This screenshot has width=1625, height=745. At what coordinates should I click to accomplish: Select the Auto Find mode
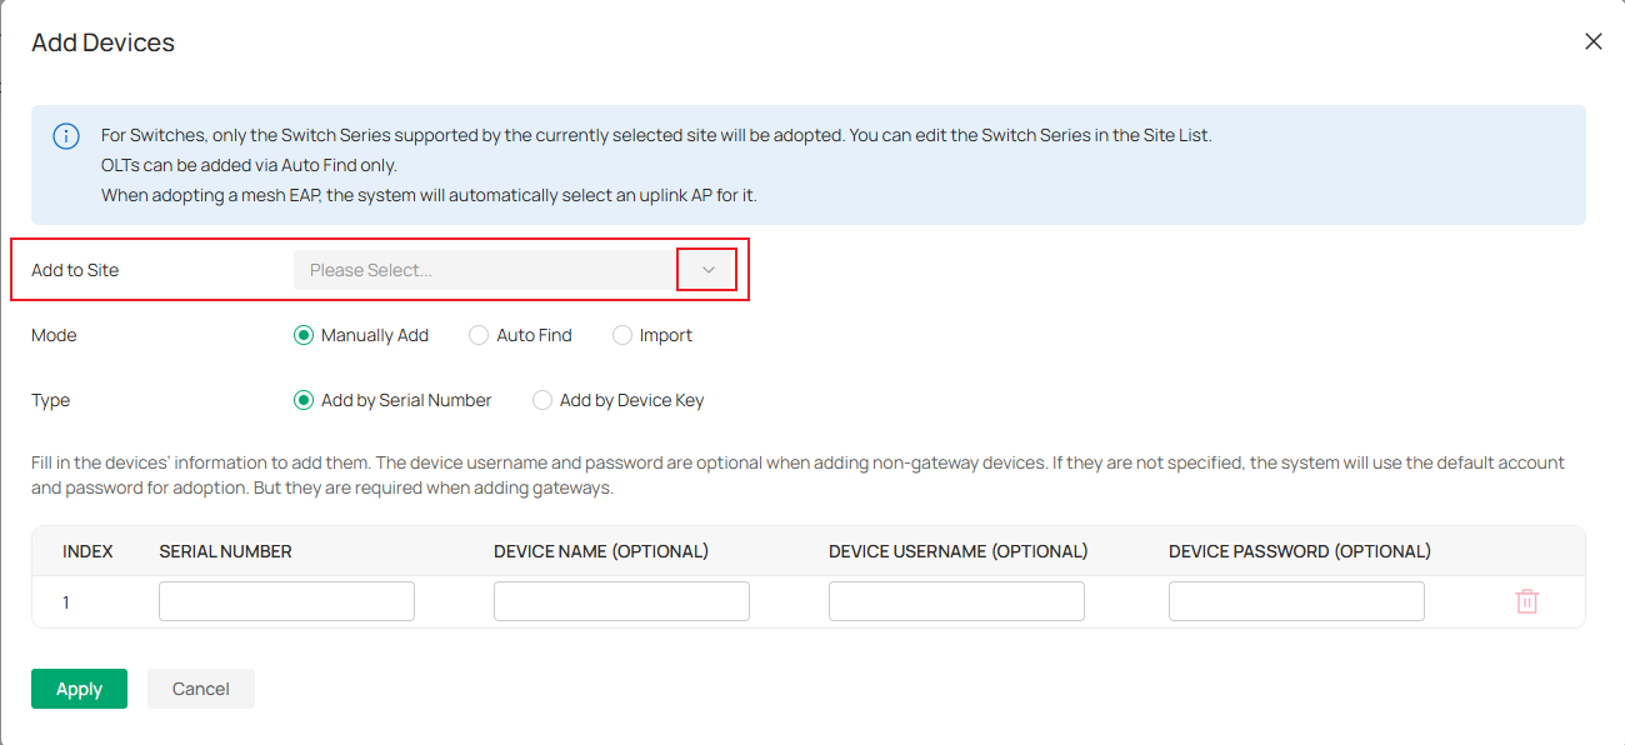click(520, 335)
